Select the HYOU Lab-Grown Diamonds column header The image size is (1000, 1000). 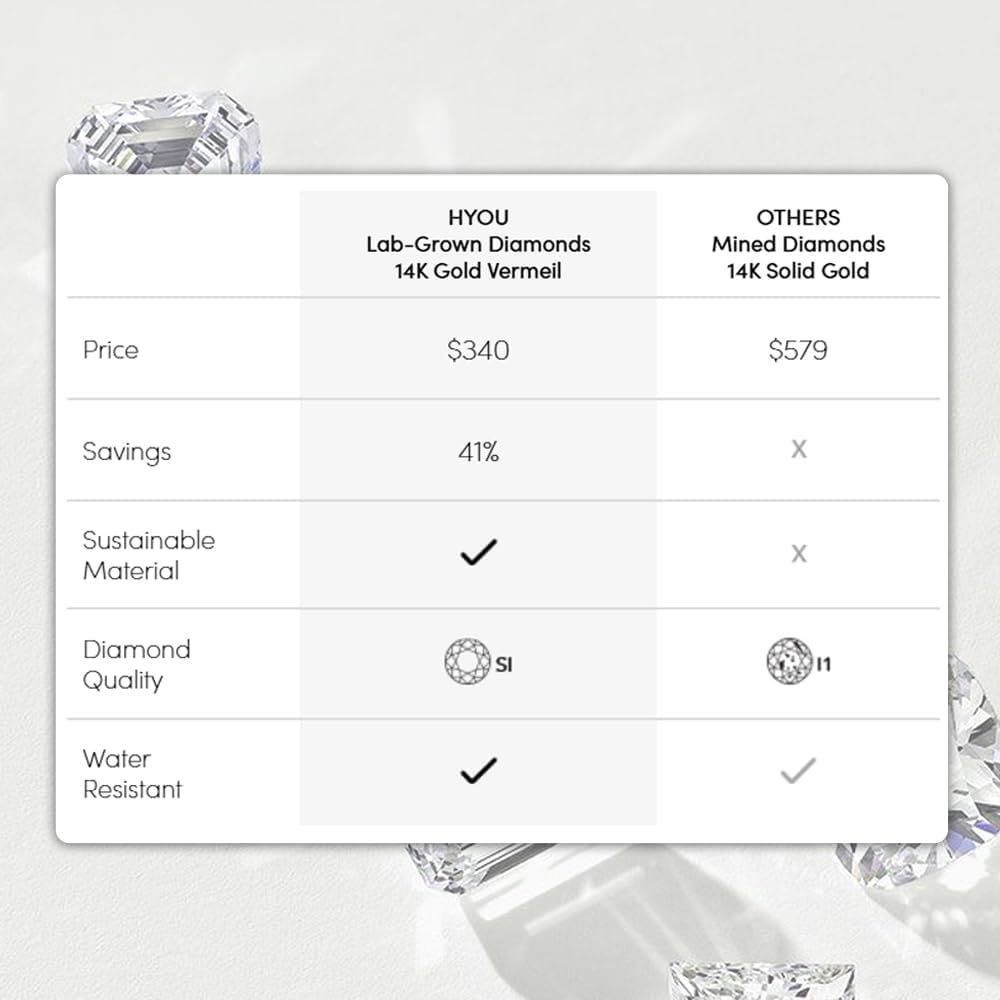tap(478, 244)
